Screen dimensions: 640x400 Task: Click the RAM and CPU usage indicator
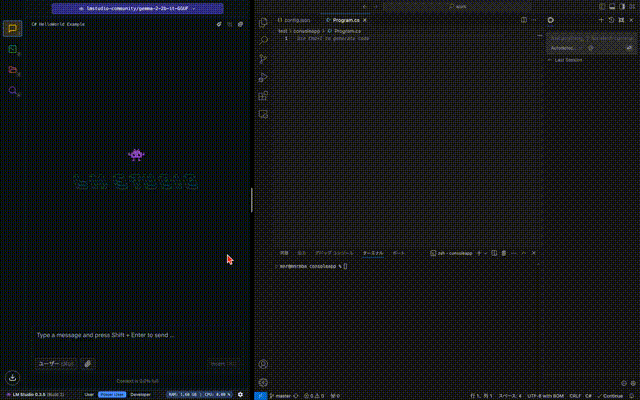199,395
